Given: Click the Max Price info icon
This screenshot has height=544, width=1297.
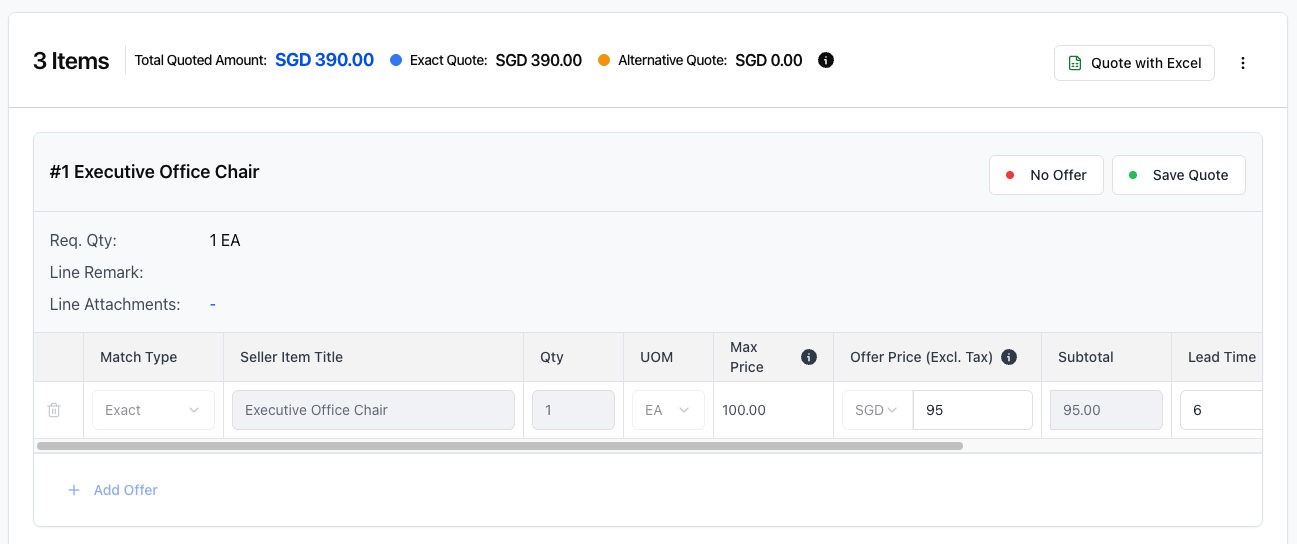Looking at the screenshot, I should (x=809, y=357).
